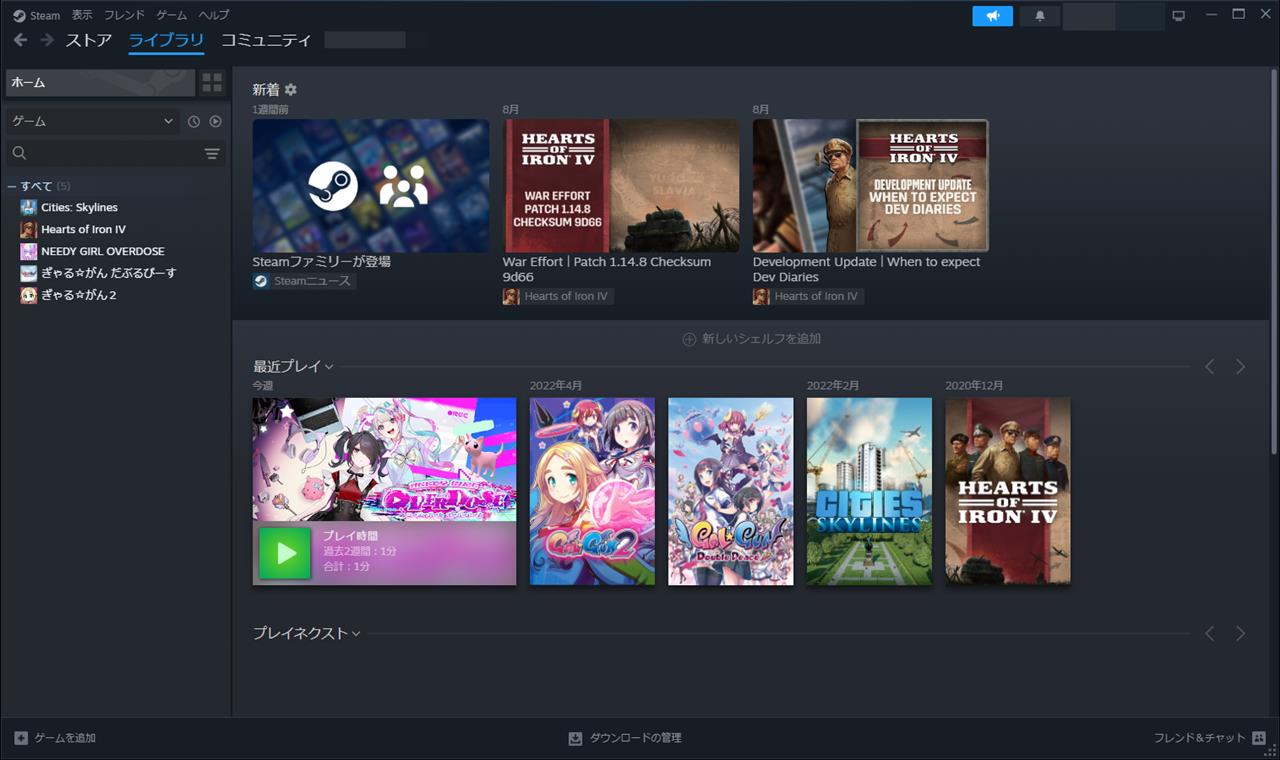This screenshot has height=760, width=1280.
Task: Click the War Effort | Patch 1.14.8 headline
Action: click(607, 269)
